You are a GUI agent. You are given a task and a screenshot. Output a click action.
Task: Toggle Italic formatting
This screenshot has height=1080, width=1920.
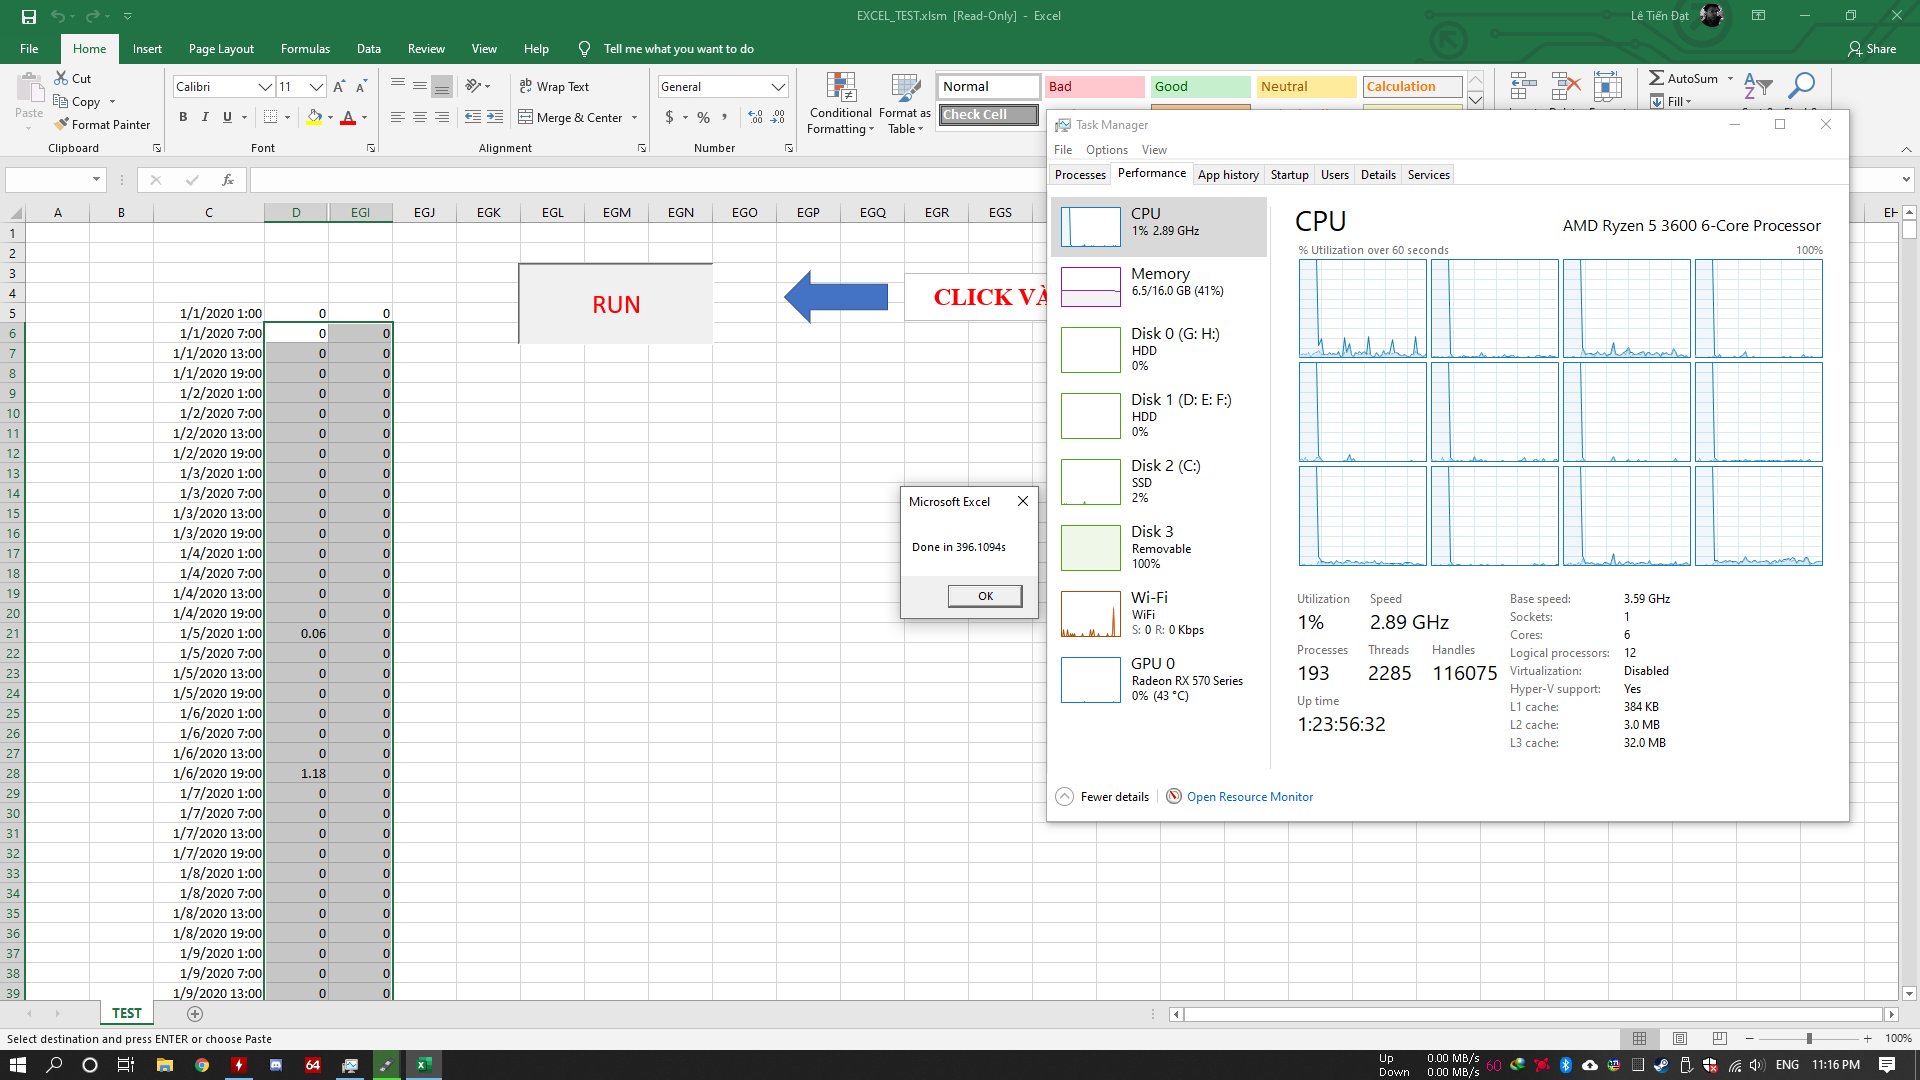click(x=205, y=117)
